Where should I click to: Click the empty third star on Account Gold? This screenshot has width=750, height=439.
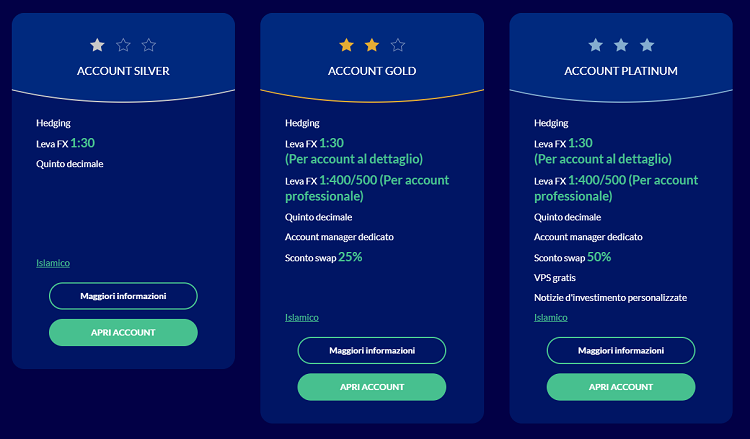pos(397,45)
